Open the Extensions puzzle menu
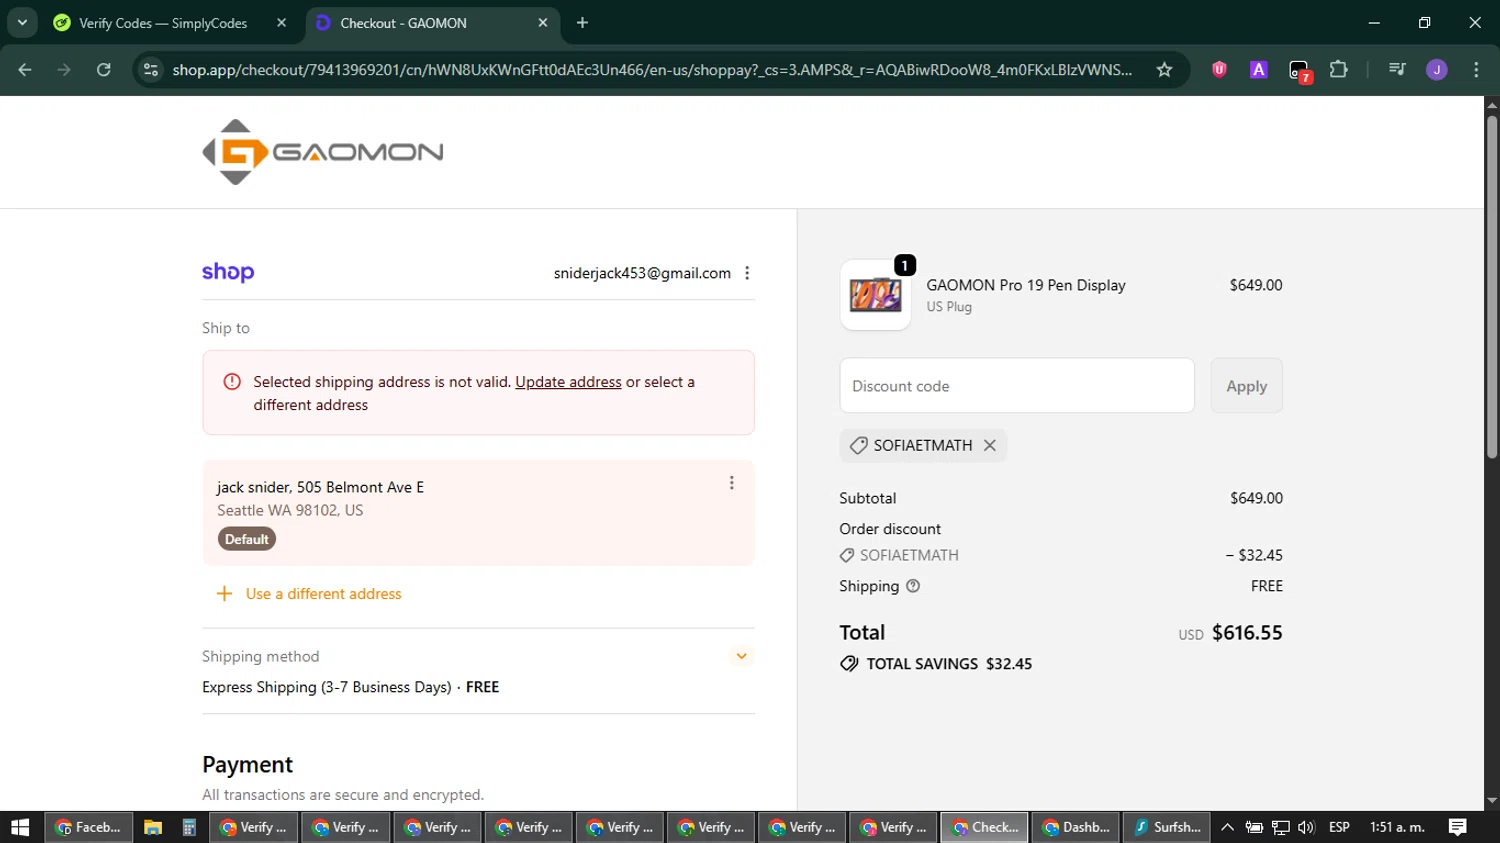 tap(1339, 69)
